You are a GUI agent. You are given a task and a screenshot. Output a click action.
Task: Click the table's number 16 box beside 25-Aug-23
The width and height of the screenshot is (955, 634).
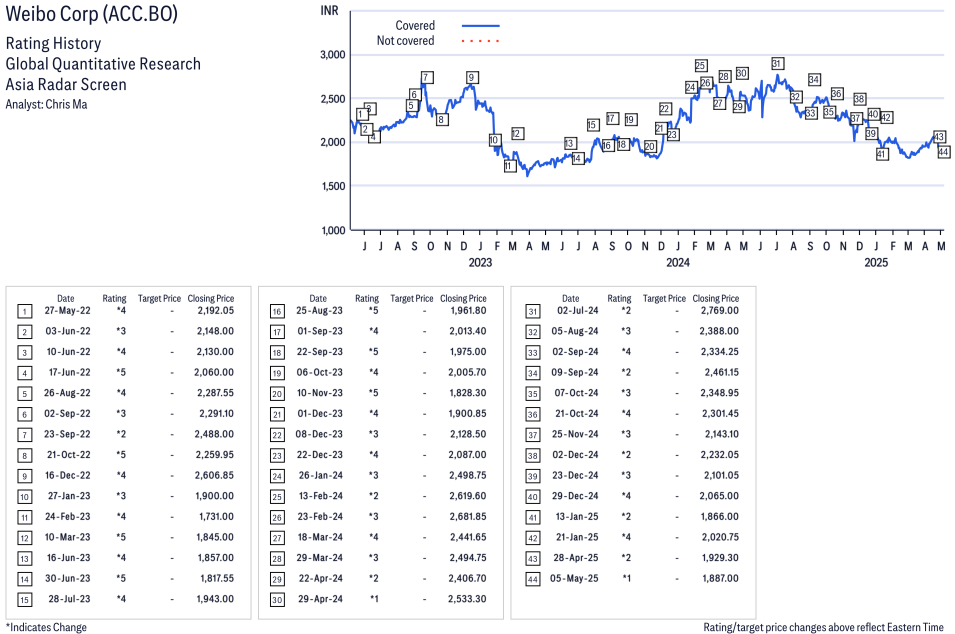coord(277,312)
